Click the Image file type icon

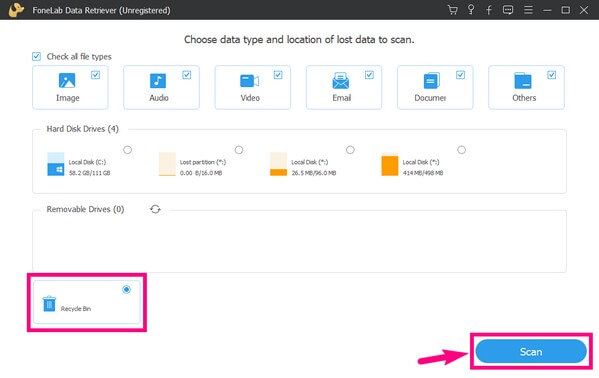point(67,81)
